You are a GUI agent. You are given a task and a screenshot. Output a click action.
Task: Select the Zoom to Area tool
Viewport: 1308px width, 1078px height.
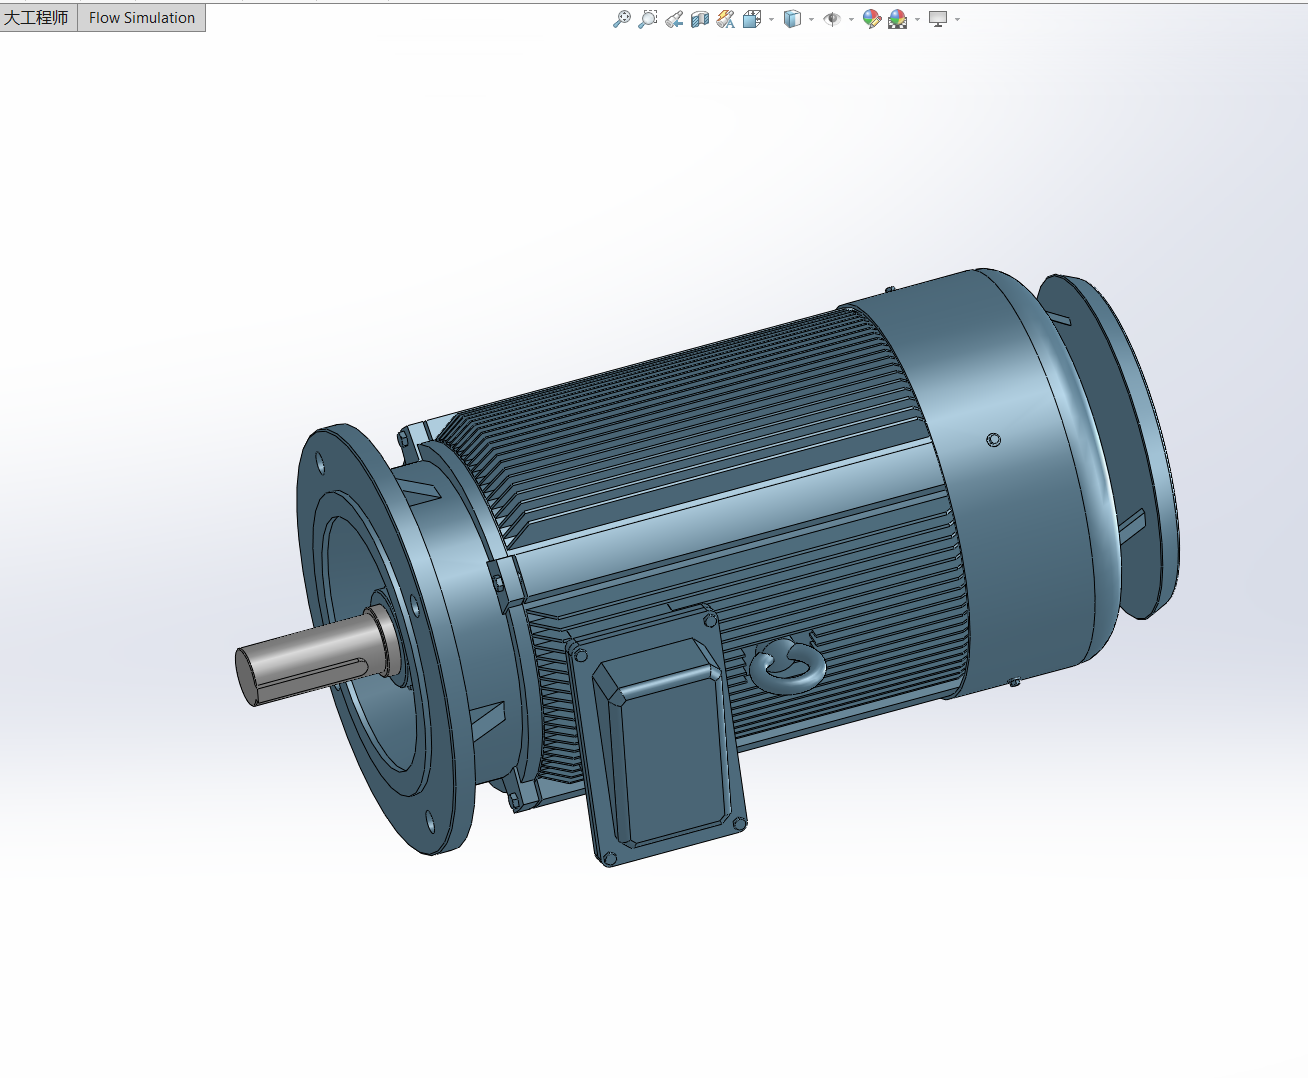pos(648,19)
